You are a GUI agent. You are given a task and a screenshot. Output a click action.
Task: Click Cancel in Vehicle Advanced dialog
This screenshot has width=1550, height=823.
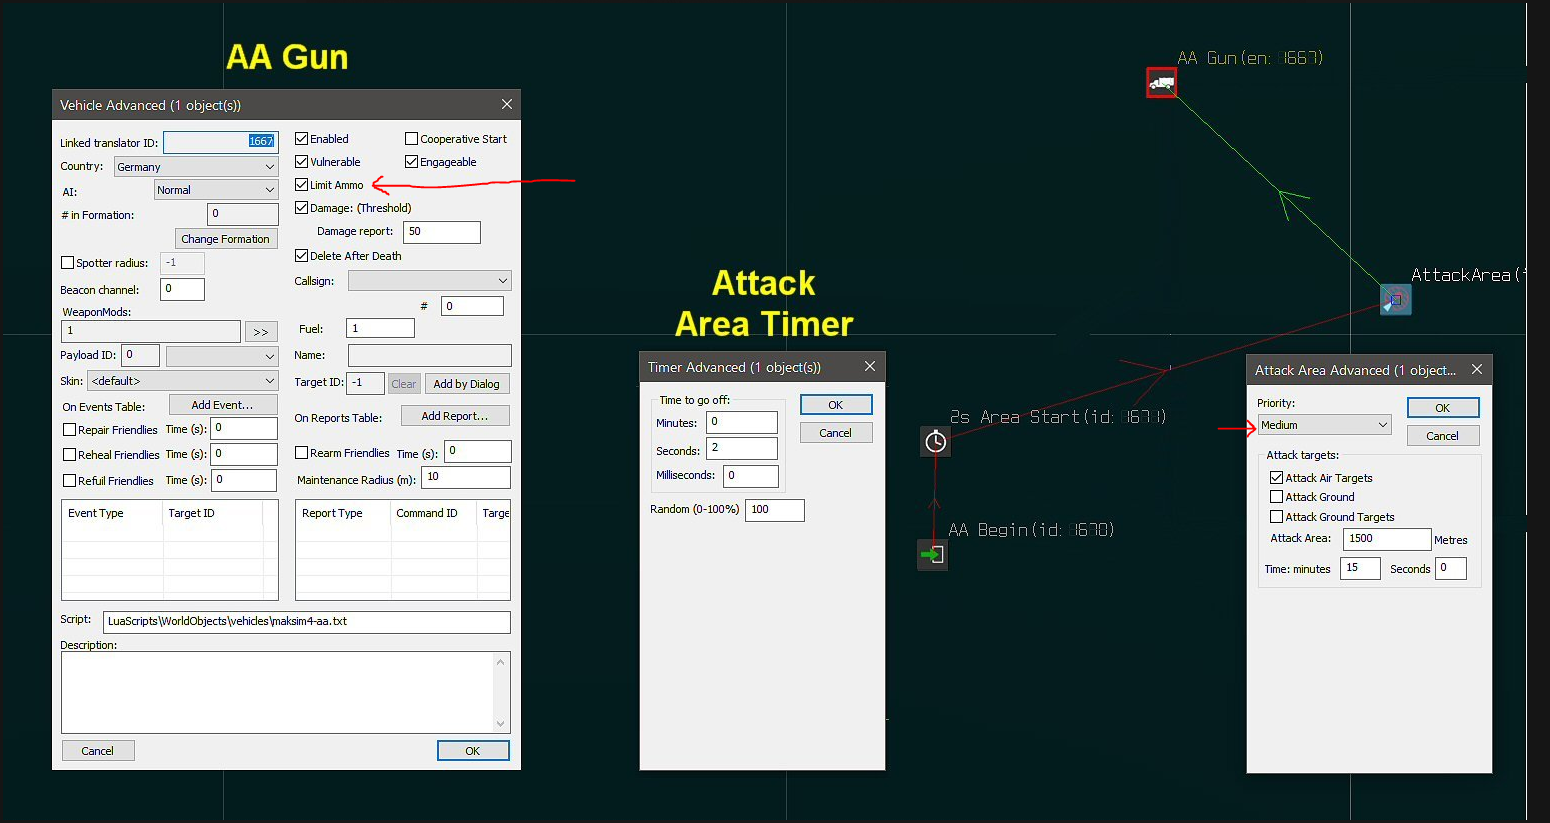click(x=98, y=751)
